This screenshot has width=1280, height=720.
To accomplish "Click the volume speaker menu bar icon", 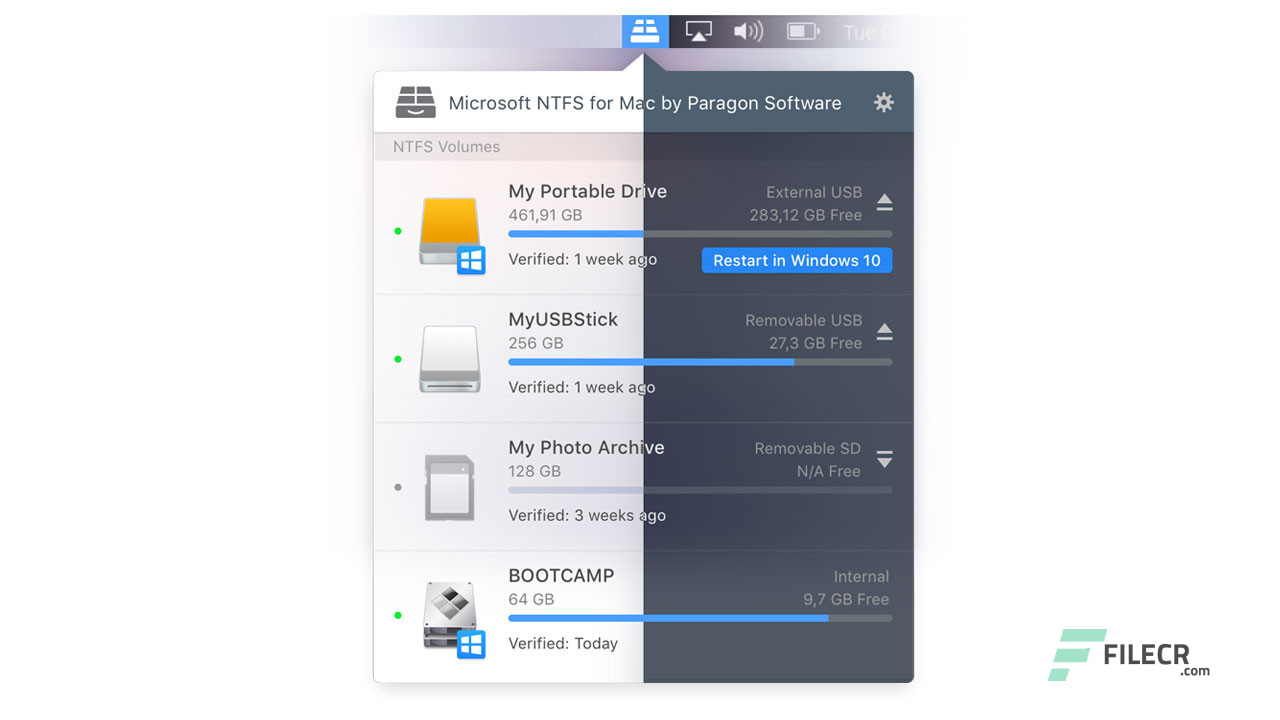I will 748,31.
